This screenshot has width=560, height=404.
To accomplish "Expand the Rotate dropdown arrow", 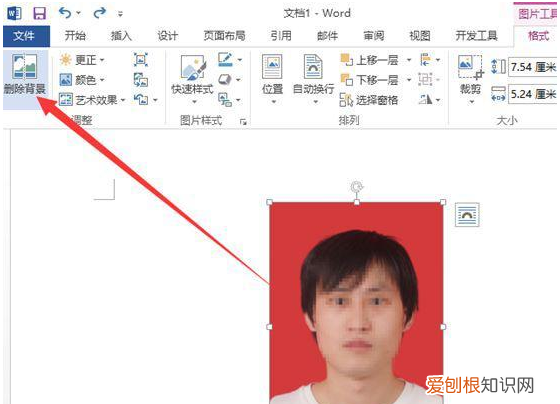I will click(x=438, y=100).
